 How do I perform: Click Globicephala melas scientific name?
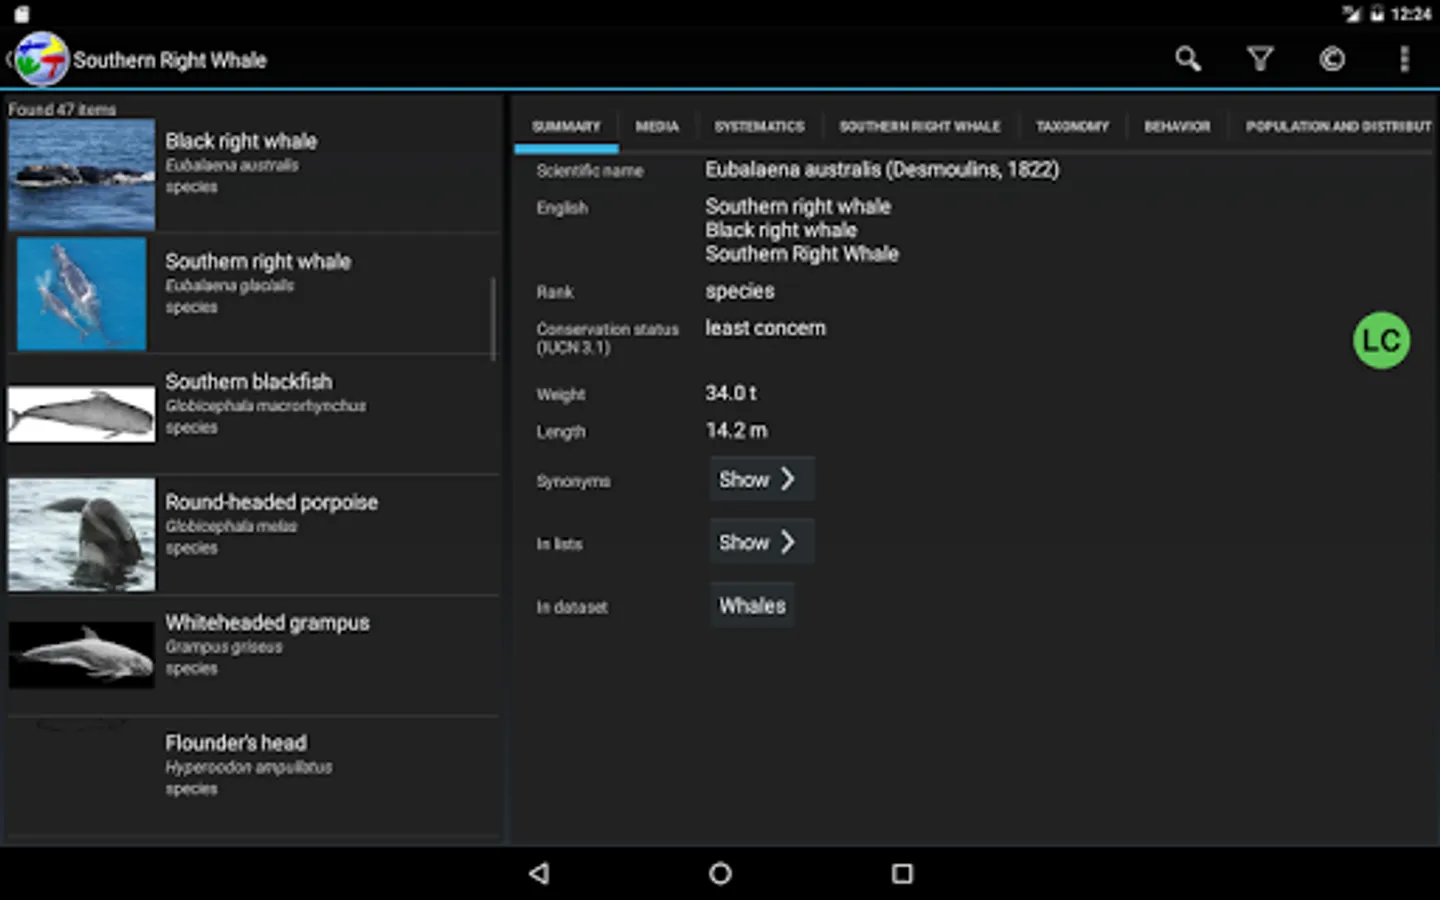pos(230,526)
